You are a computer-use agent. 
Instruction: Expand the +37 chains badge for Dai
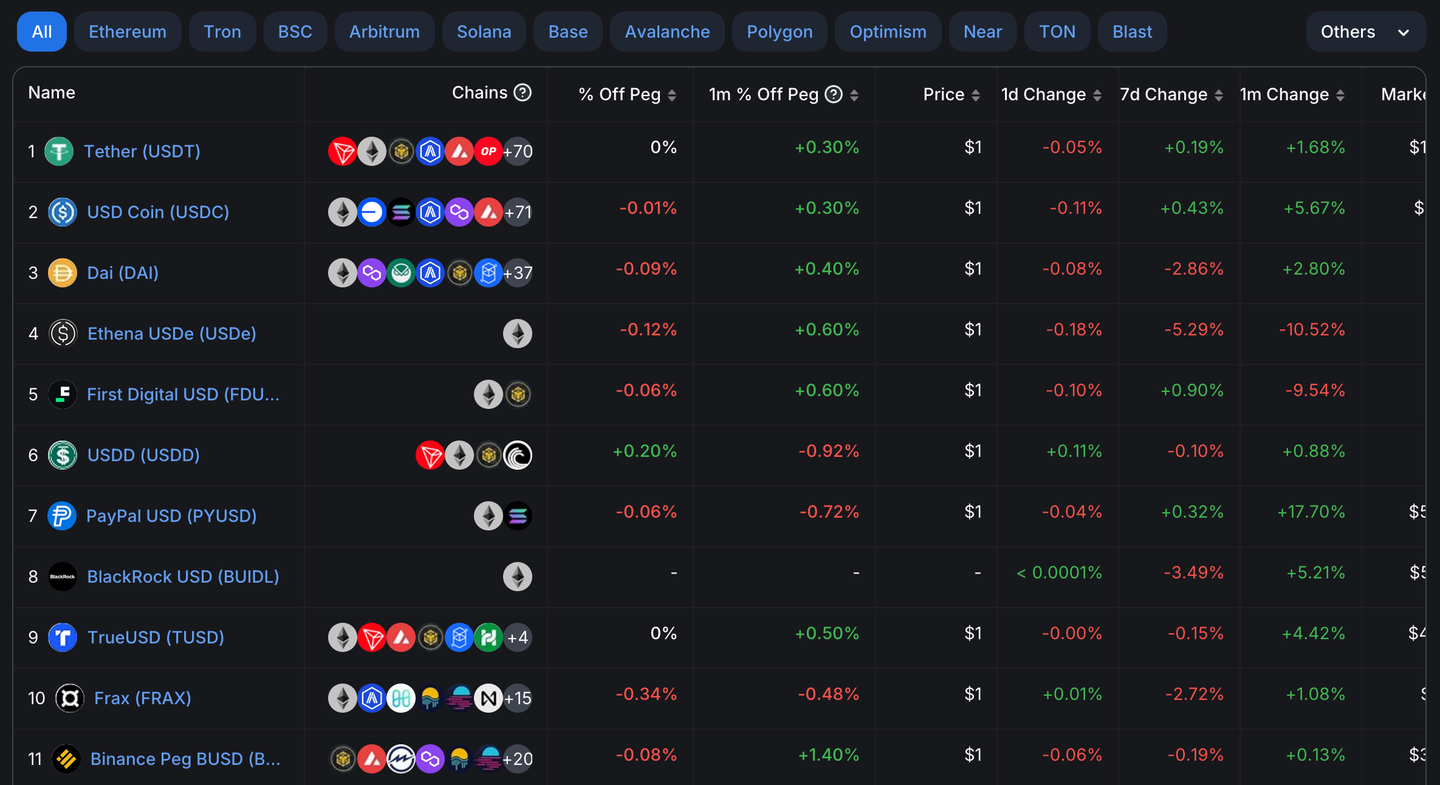coord(517,273)
